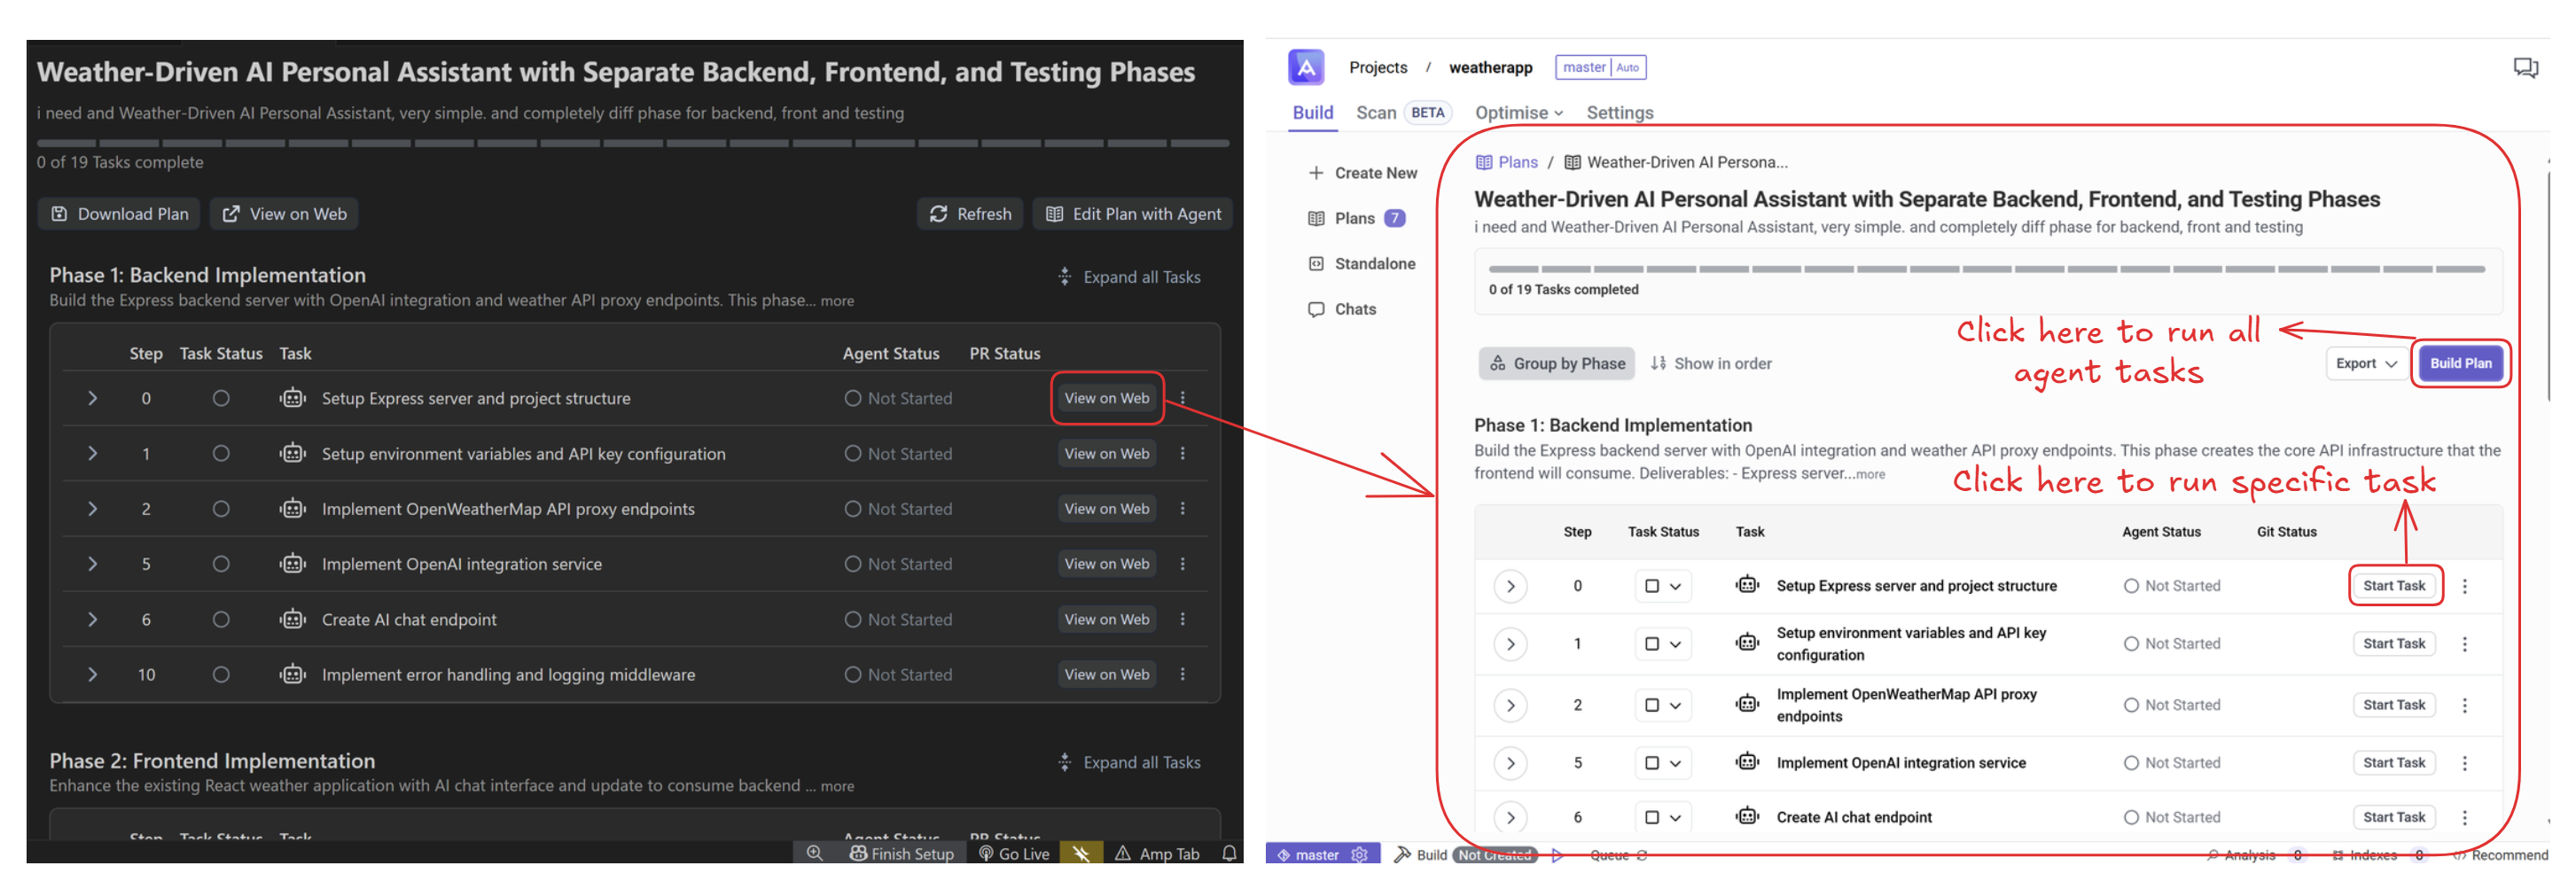Toggle task status circle for step 1 in dark panel
The width and height of the screenshot is (2576, 889).
(x=221, y=454)
